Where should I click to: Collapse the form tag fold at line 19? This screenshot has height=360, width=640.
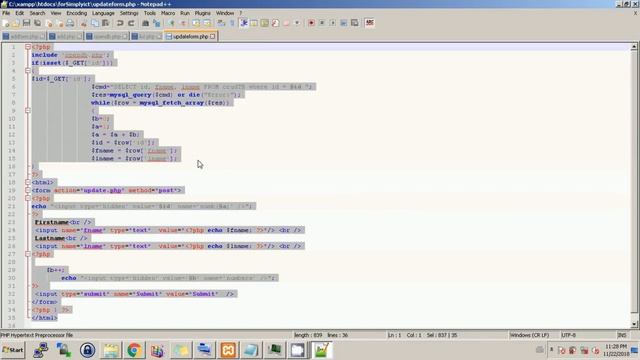(x=28, y=190)
